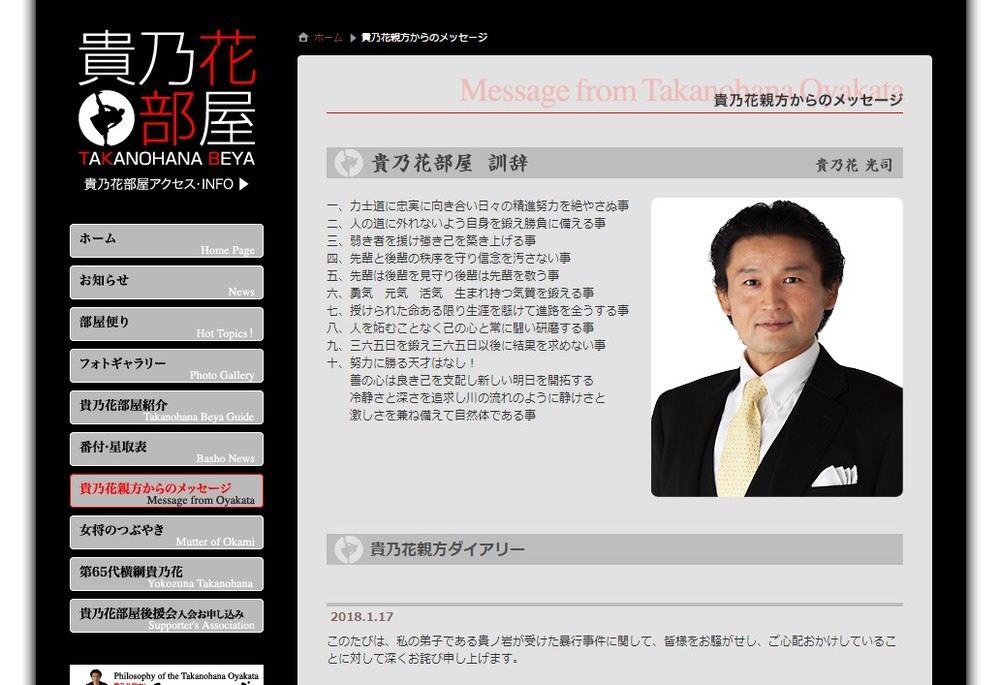Open 番付・星取表 Basho News

click(166, 449)
